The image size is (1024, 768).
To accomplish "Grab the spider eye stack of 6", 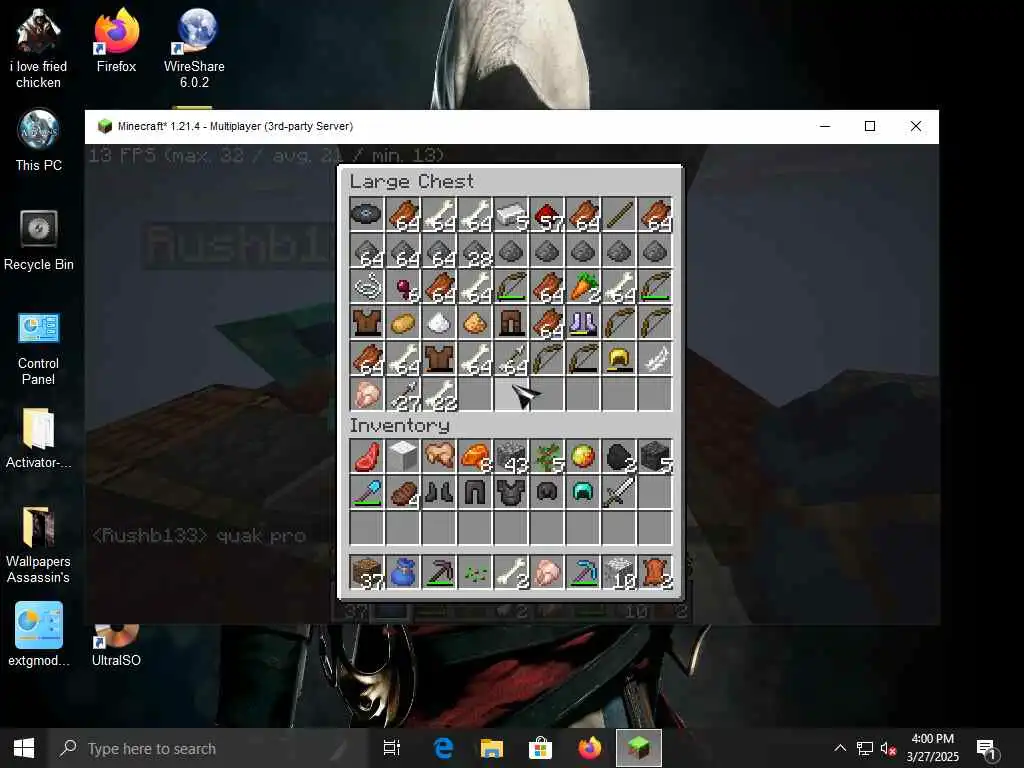I will tap(403, 286).
